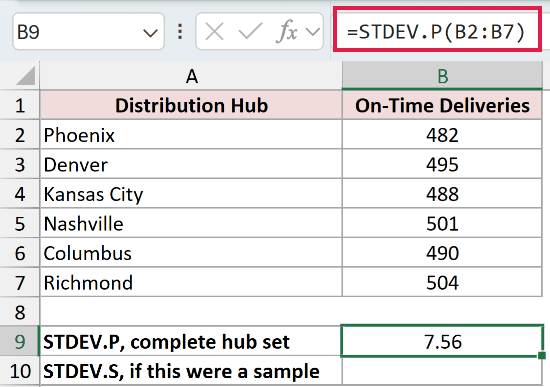
Task: Select the Kansas City cell
Action: [x=191, y=194]
